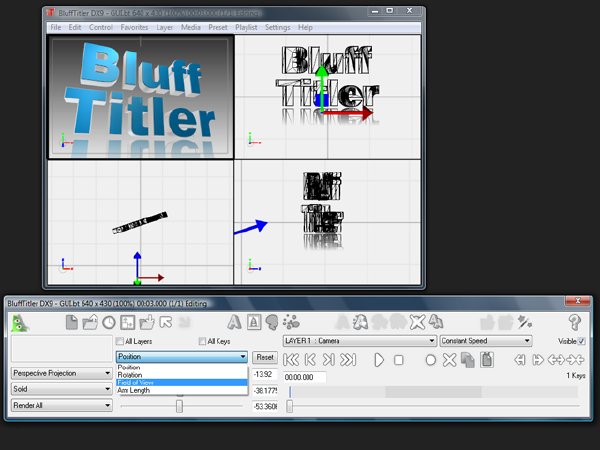
Task: Click the 00:00.000 time field
Action: 305,377
